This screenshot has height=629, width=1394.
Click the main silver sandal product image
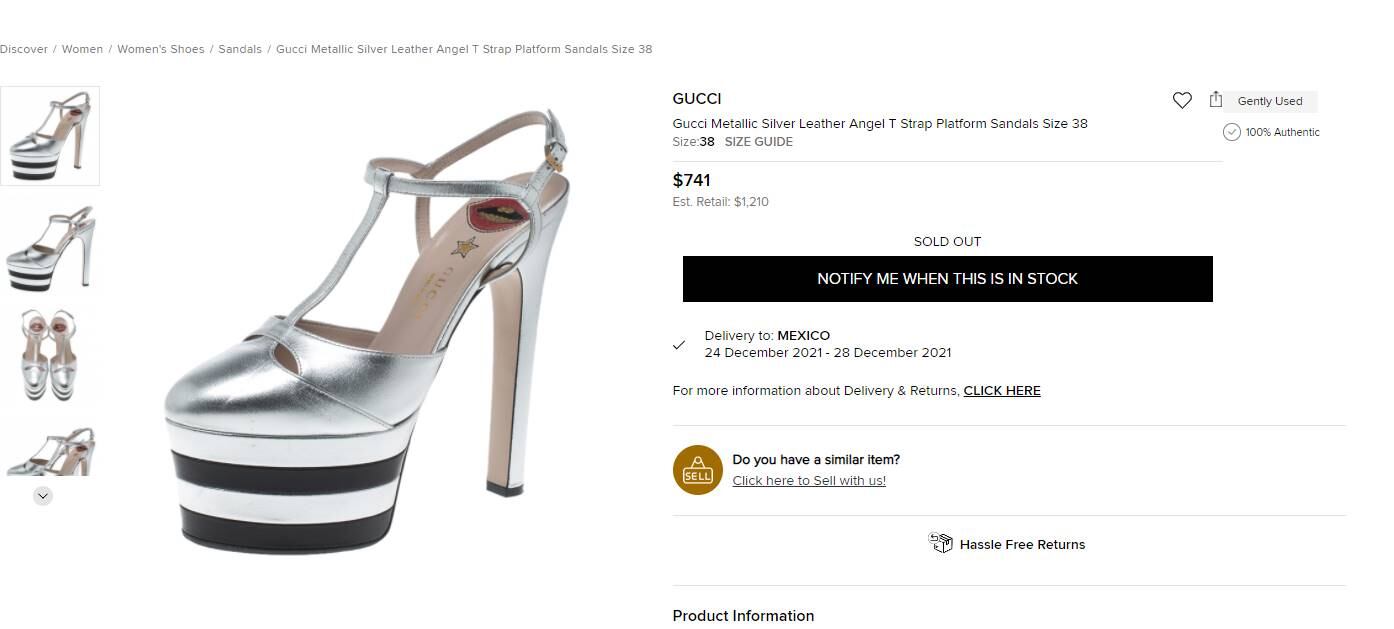click(367, 330)
